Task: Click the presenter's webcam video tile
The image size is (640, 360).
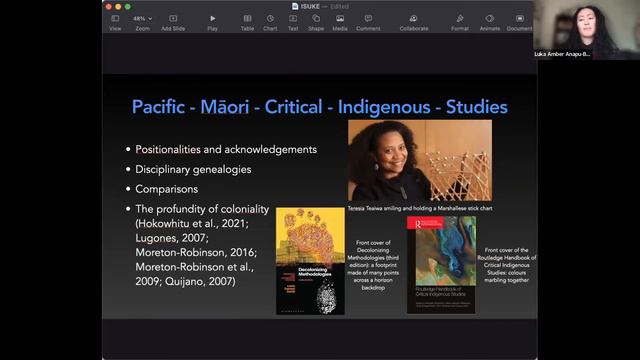Action: click(587, 29)
